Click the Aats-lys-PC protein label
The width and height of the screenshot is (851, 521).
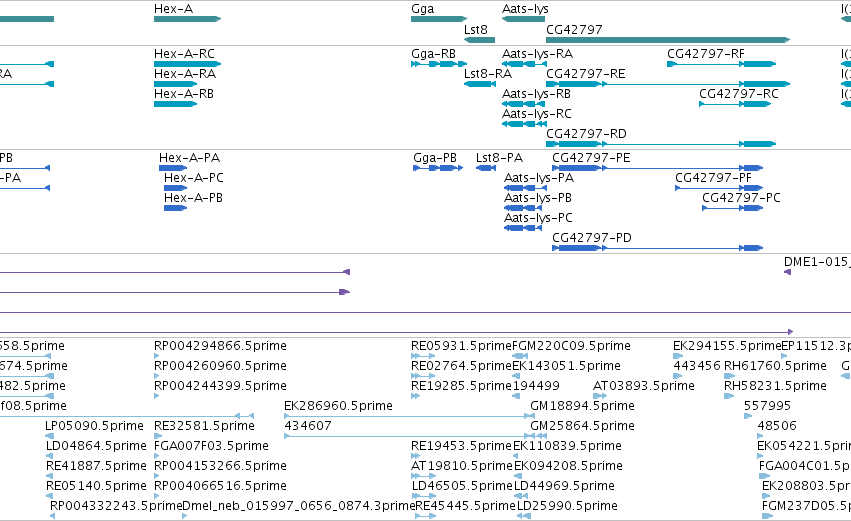[x=538, y=218]
